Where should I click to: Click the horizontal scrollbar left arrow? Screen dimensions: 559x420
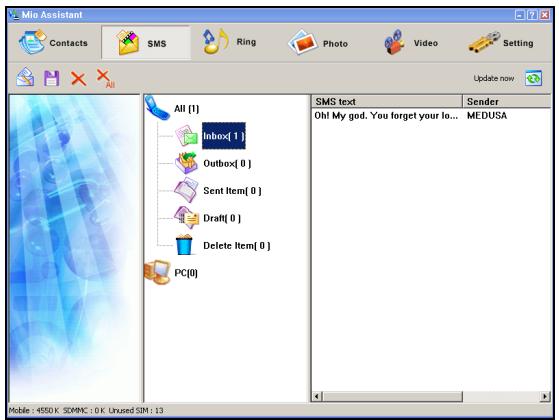[317, 396]
